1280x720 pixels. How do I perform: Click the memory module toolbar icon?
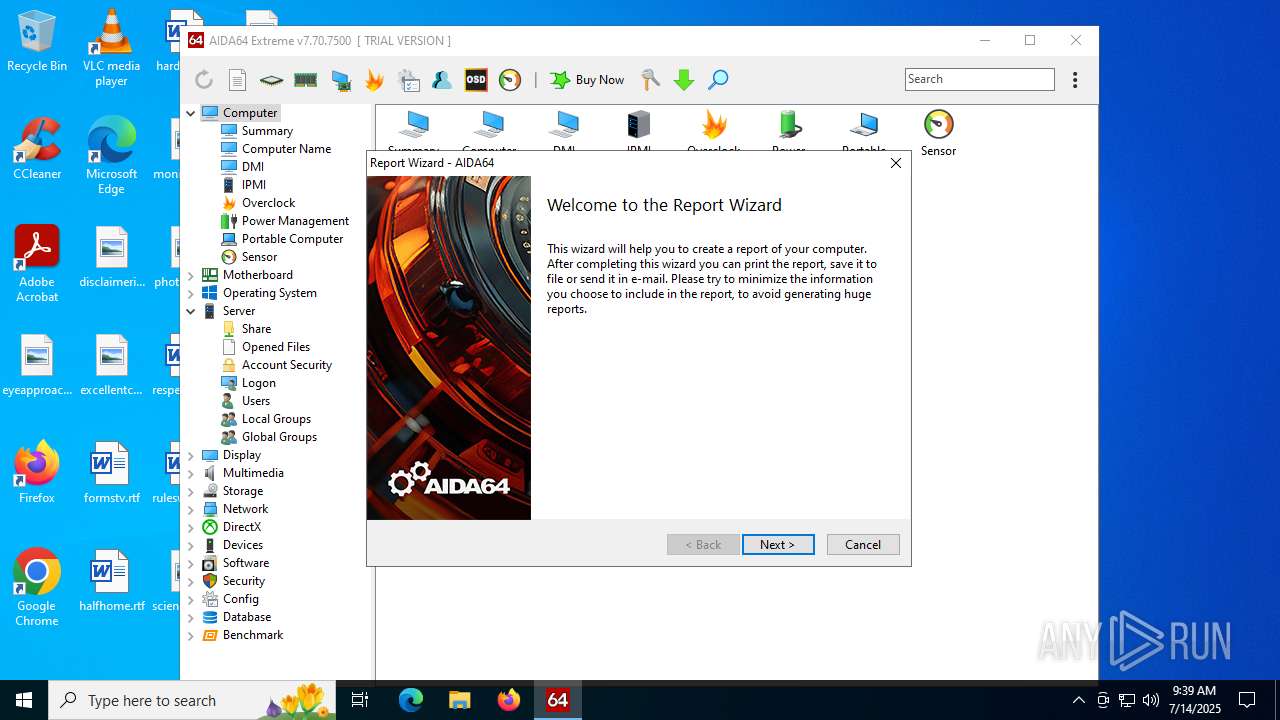306,80
